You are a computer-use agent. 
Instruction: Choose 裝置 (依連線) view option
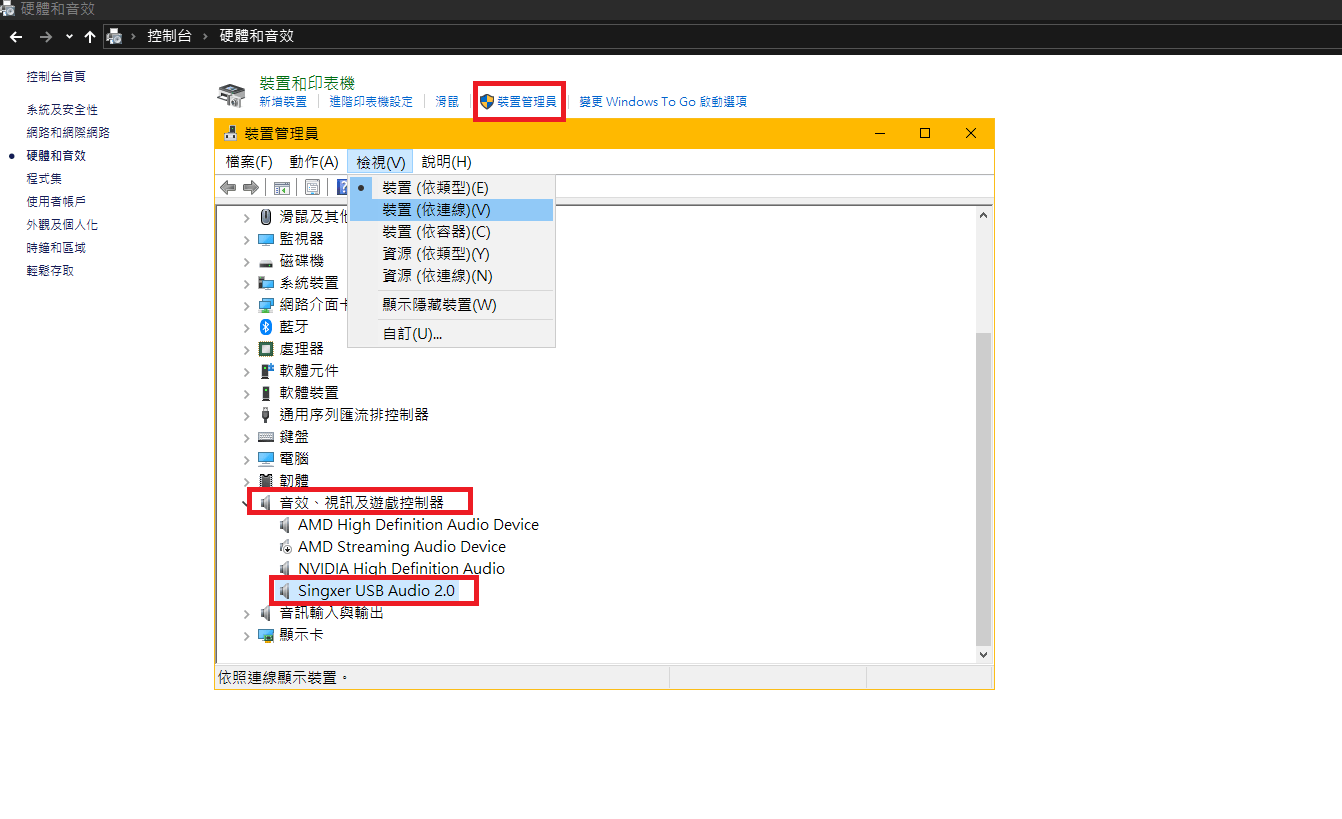pos(436,210)
